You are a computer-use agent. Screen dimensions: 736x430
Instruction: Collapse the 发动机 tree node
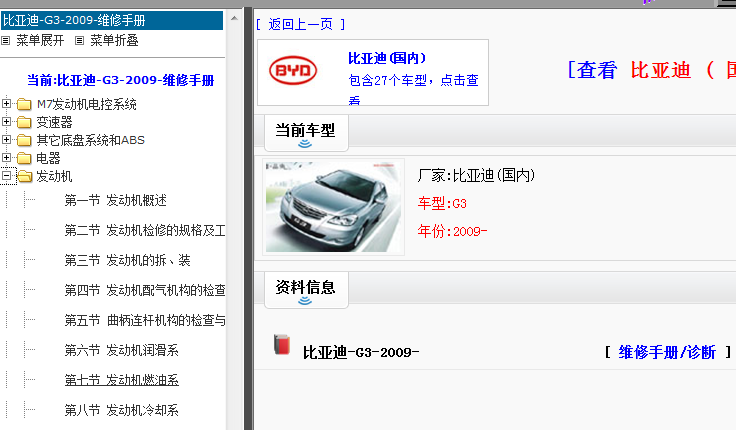7,176
